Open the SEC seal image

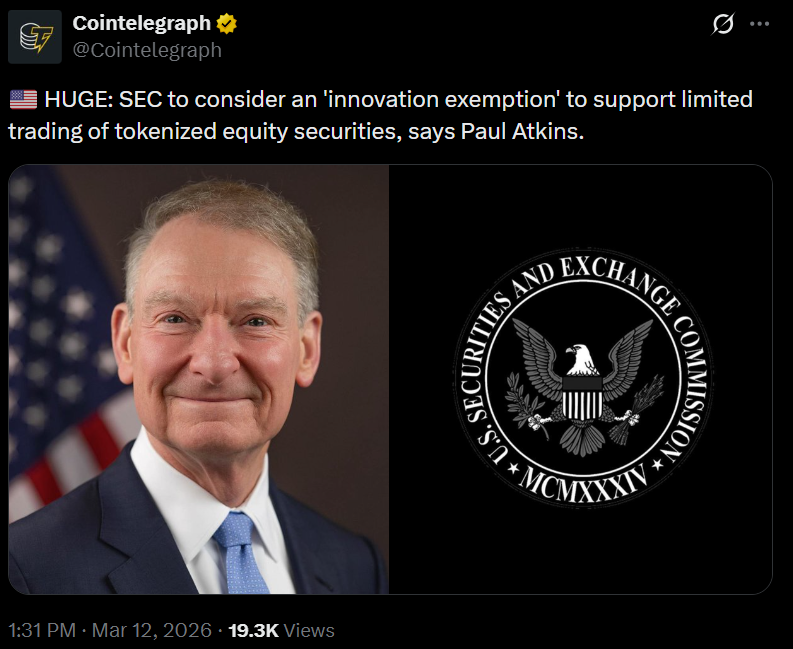coord(580,380)
